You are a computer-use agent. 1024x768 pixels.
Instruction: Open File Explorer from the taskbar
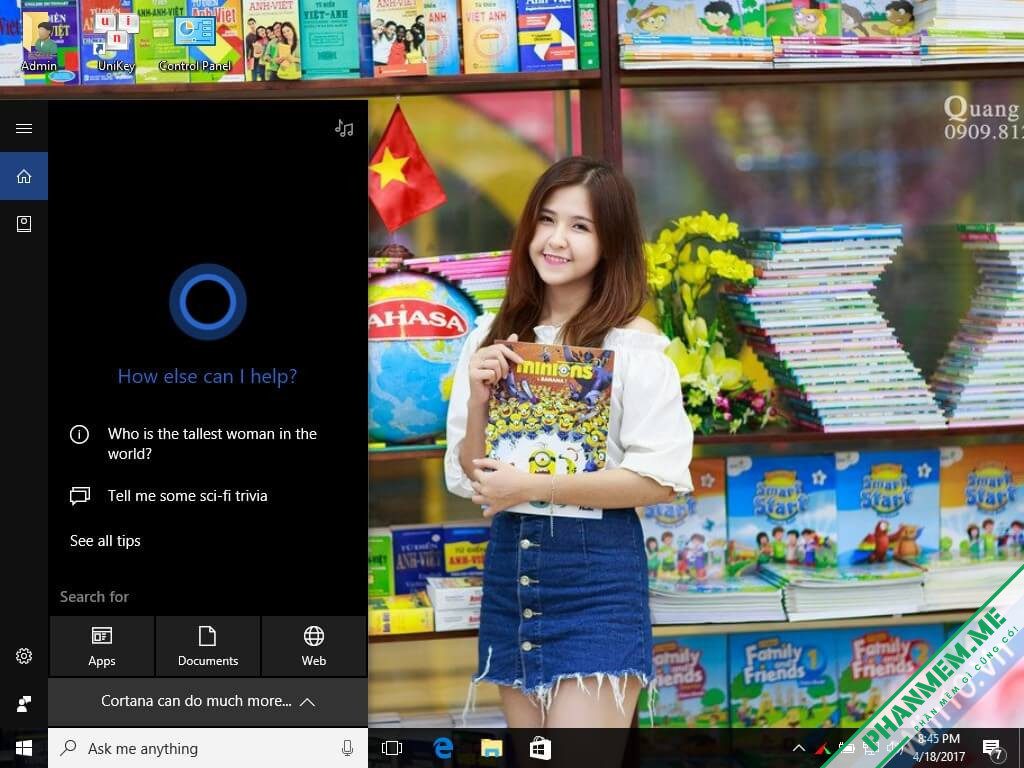[x=492, y=748]
